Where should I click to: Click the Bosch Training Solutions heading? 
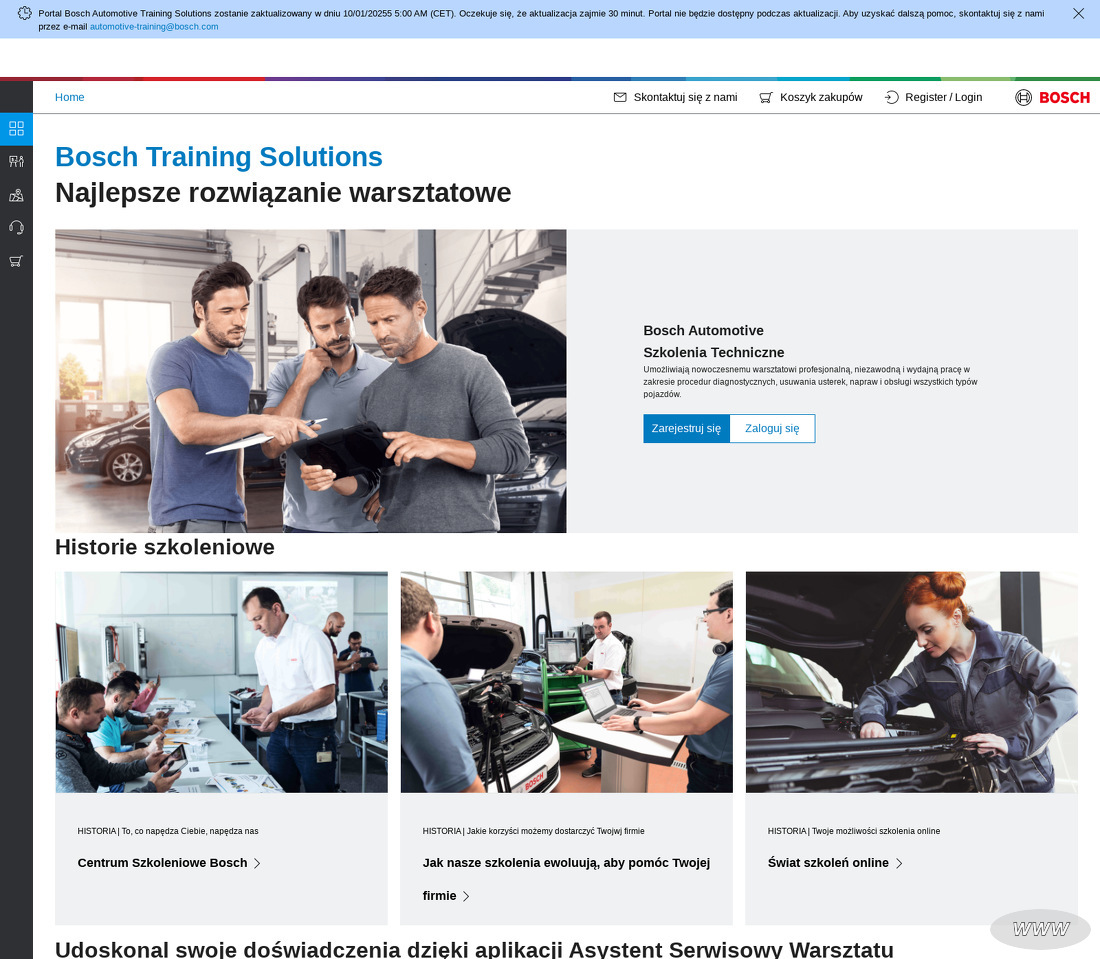(219, 157)
